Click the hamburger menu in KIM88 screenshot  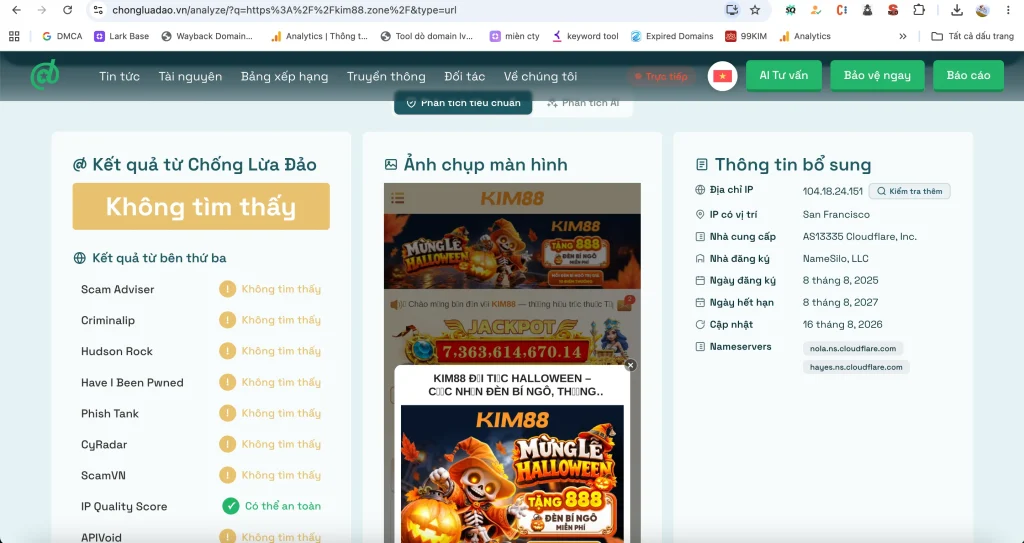398,198
